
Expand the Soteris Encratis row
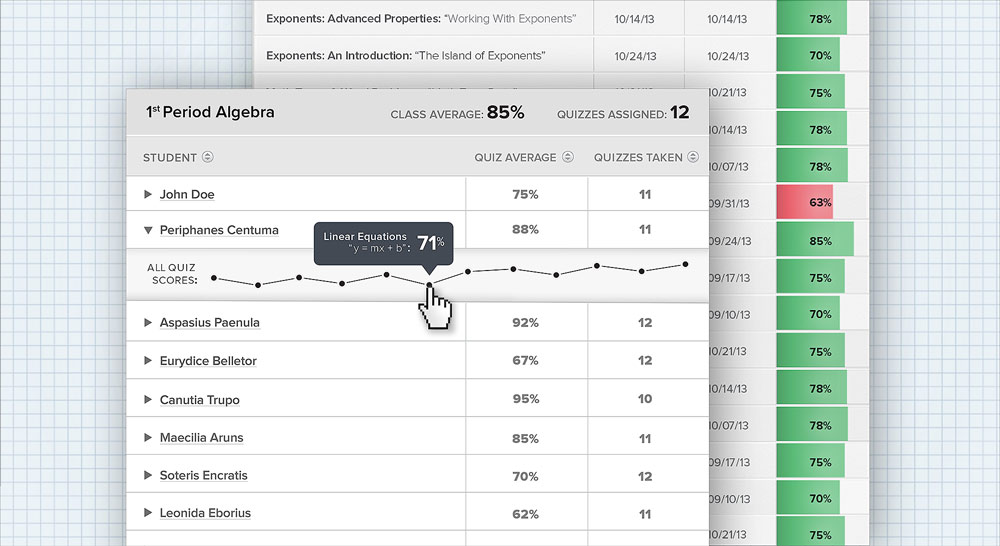[x=148, y=475]
